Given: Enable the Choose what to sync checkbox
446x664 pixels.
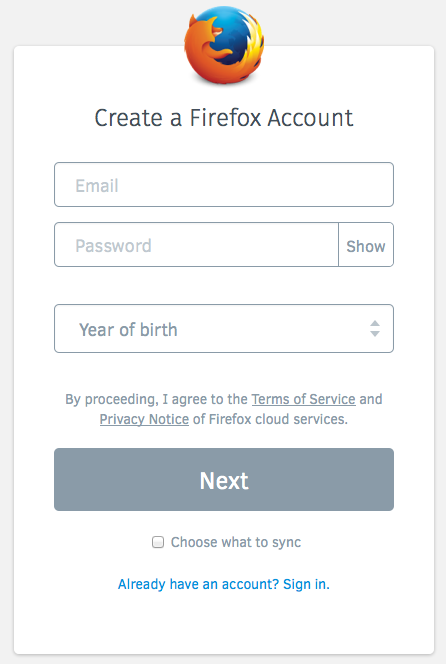Looking at the screenshot, I should point(158,542).
